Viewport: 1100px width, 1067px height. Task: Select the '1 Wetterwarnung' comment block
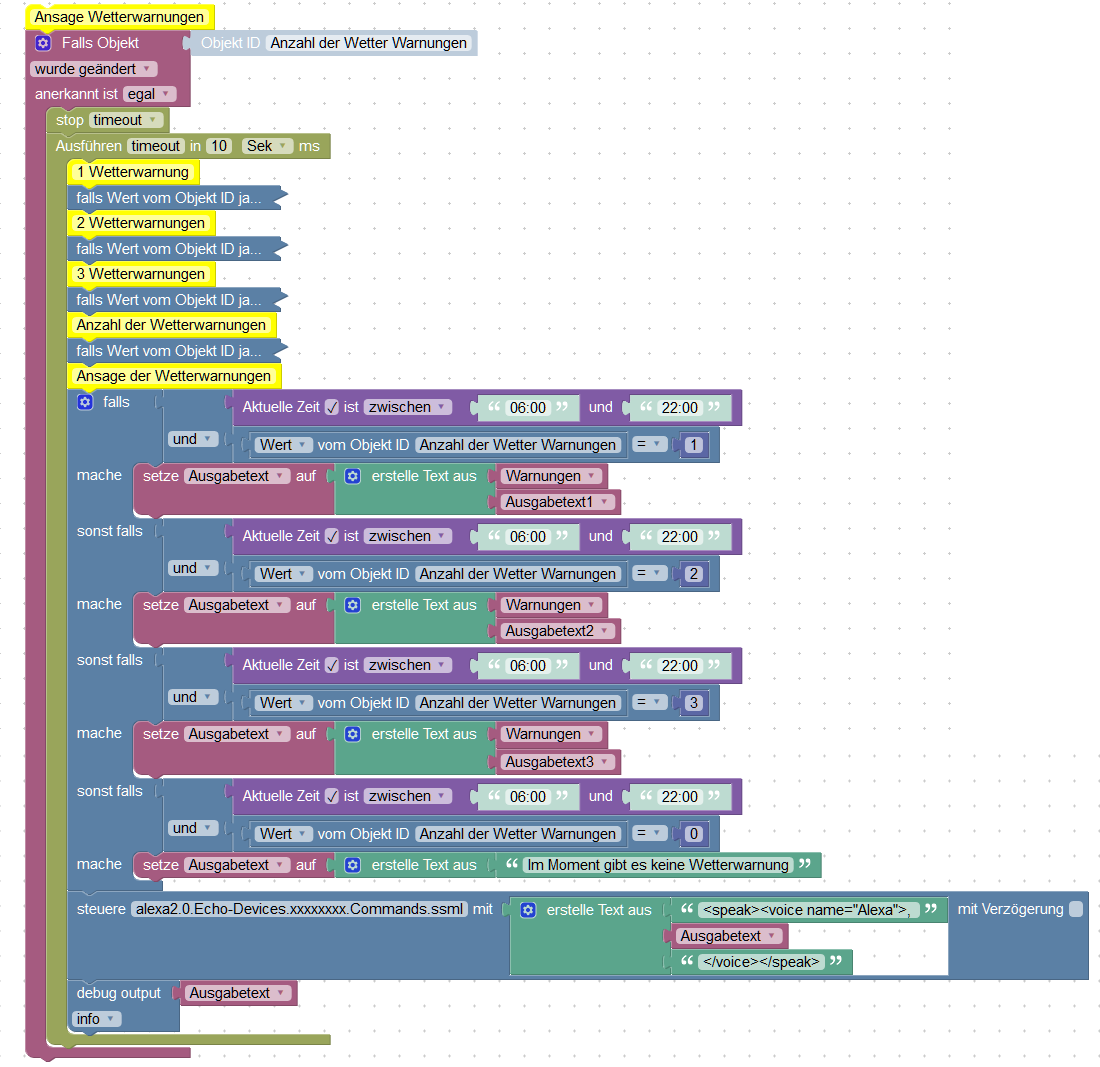(x=133, y=172)
